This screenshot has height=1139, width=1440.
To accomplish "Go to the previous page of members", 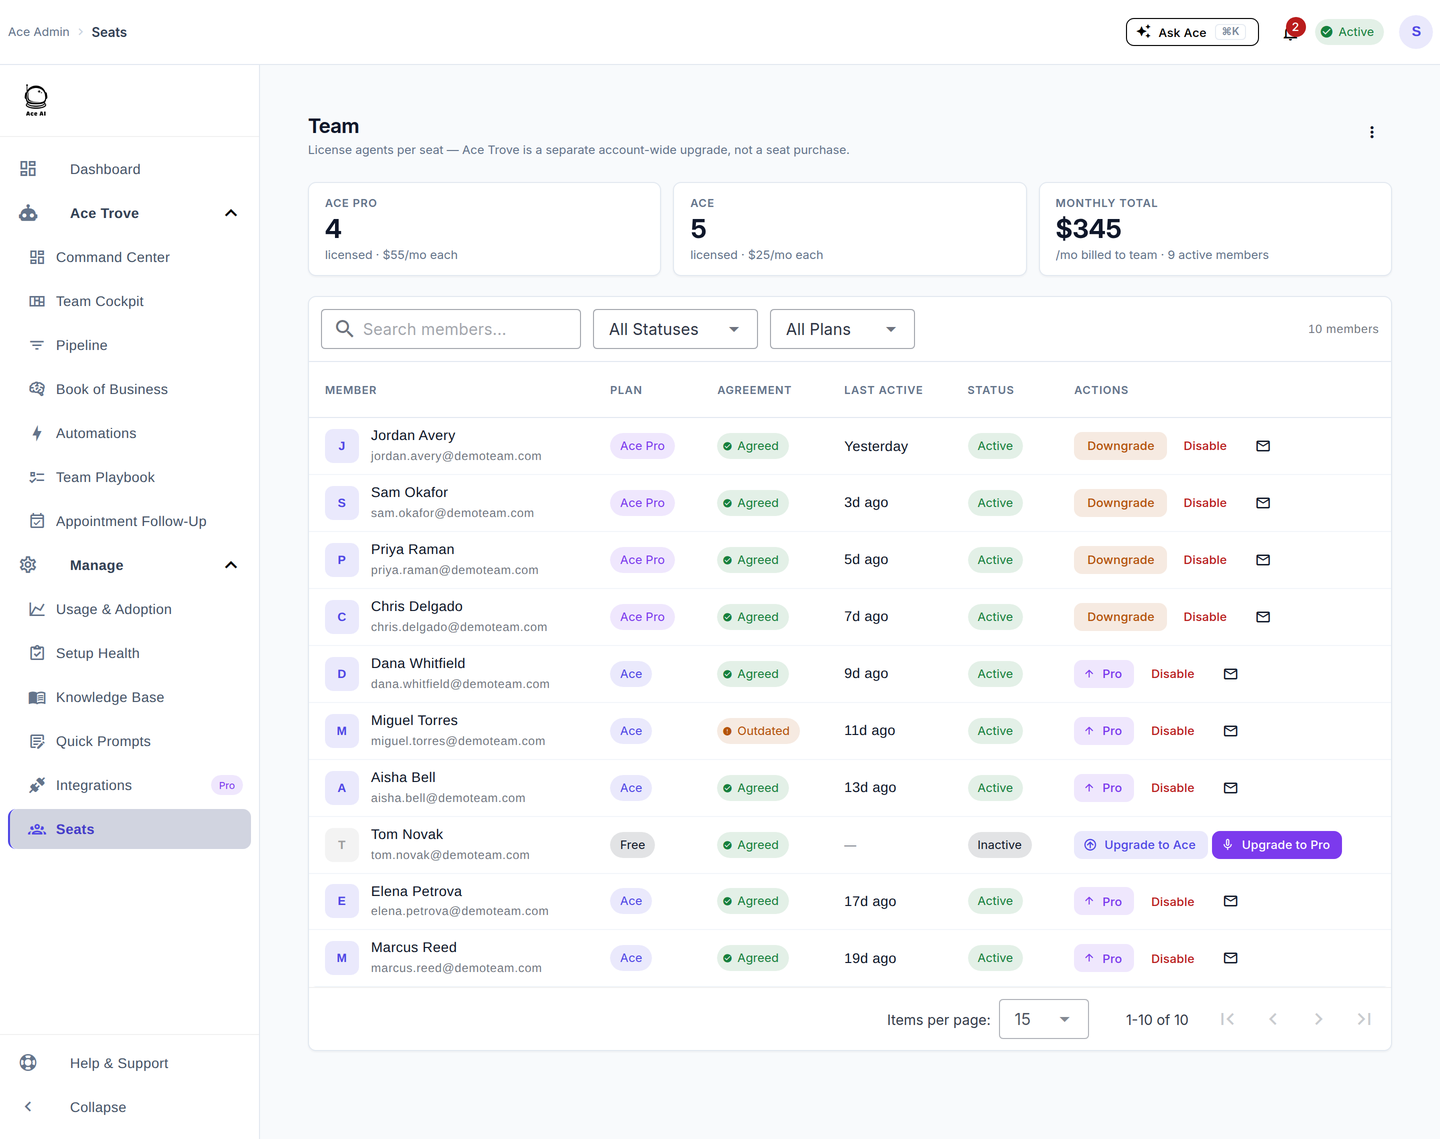I will click(x=1273, y=1019).
